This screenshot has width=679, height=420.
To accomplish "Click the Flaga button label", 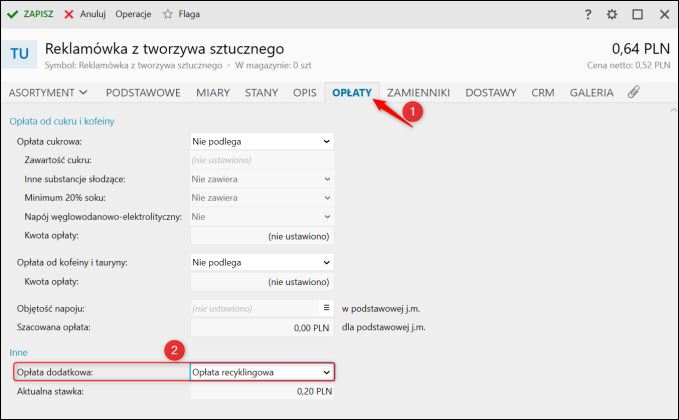I will (189, 14).
